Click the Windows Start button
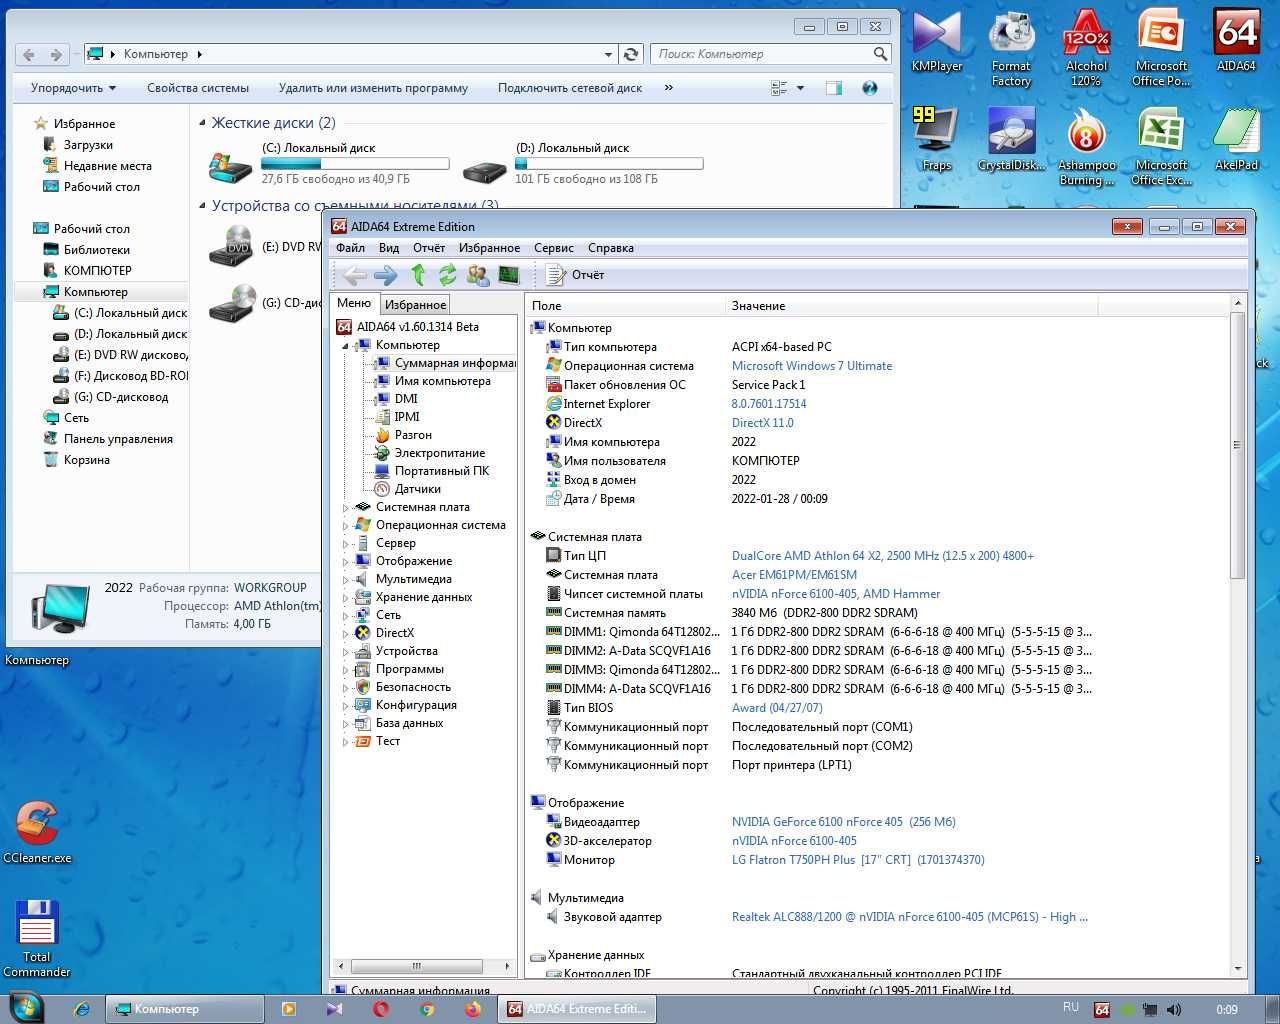The width and height of the screenshot is (1280, 1024). (x=25, y=1008)
